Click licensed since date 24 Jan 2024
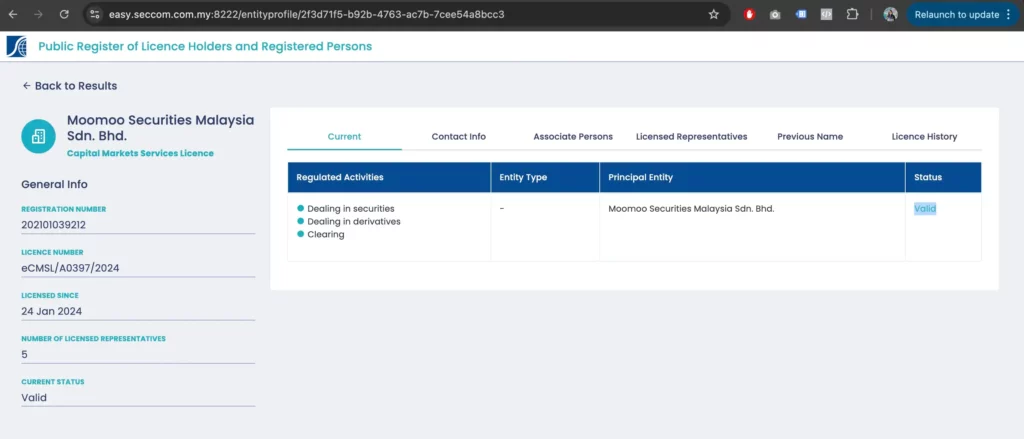1024x439 pixels. point(52,311)
